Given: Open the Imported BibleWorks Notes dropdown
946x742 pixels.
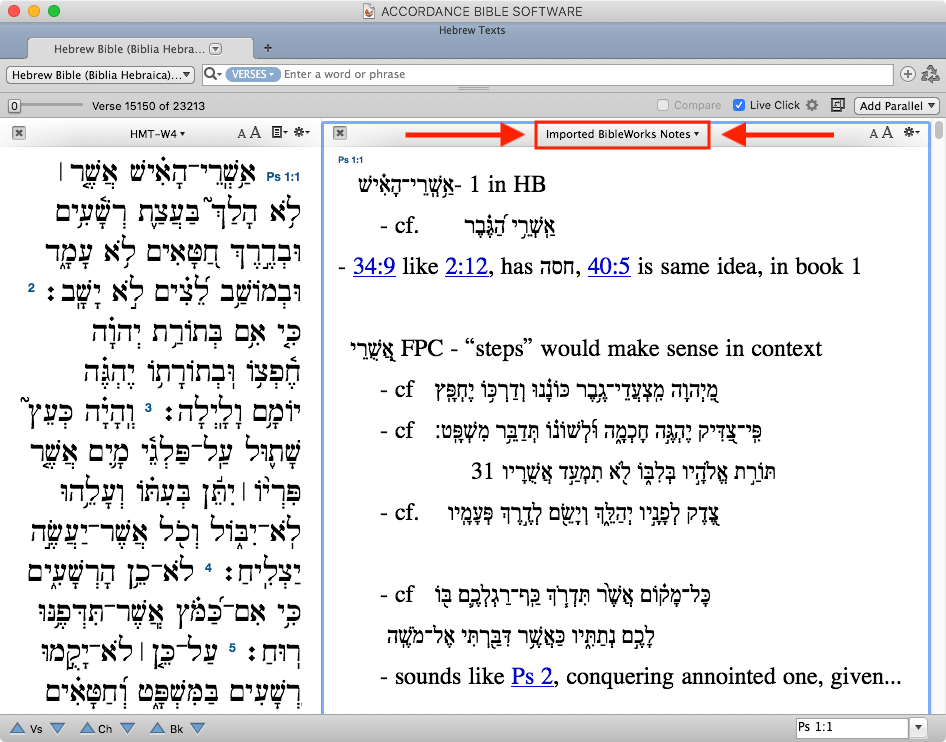Looking at the screenshot, I should pos(622,134).
